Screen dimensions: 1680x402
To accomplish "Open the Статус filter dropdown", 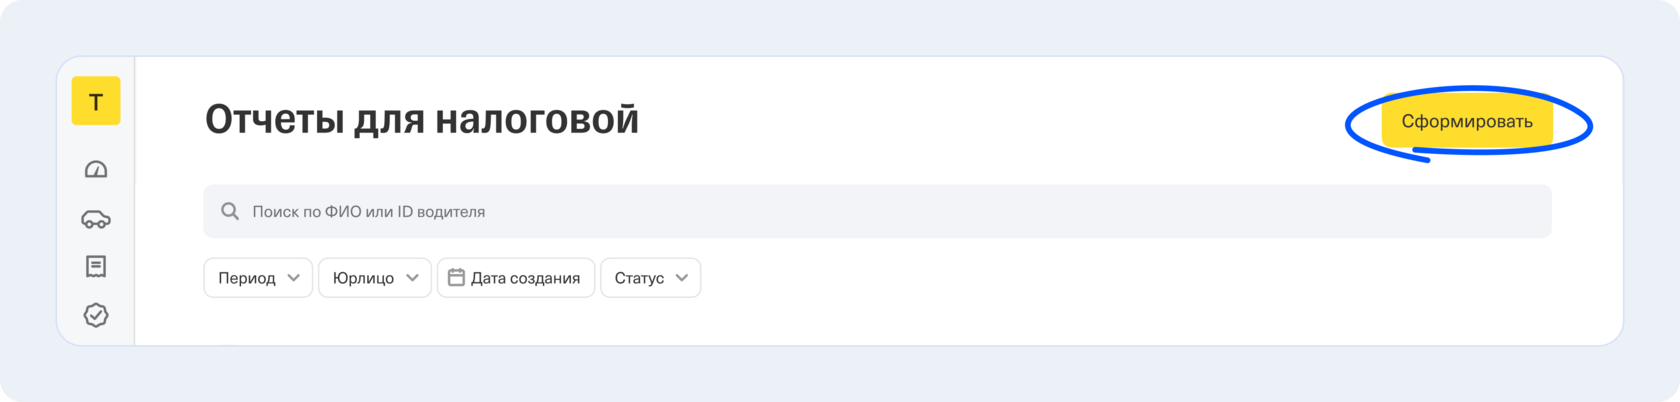I will 650,278.
